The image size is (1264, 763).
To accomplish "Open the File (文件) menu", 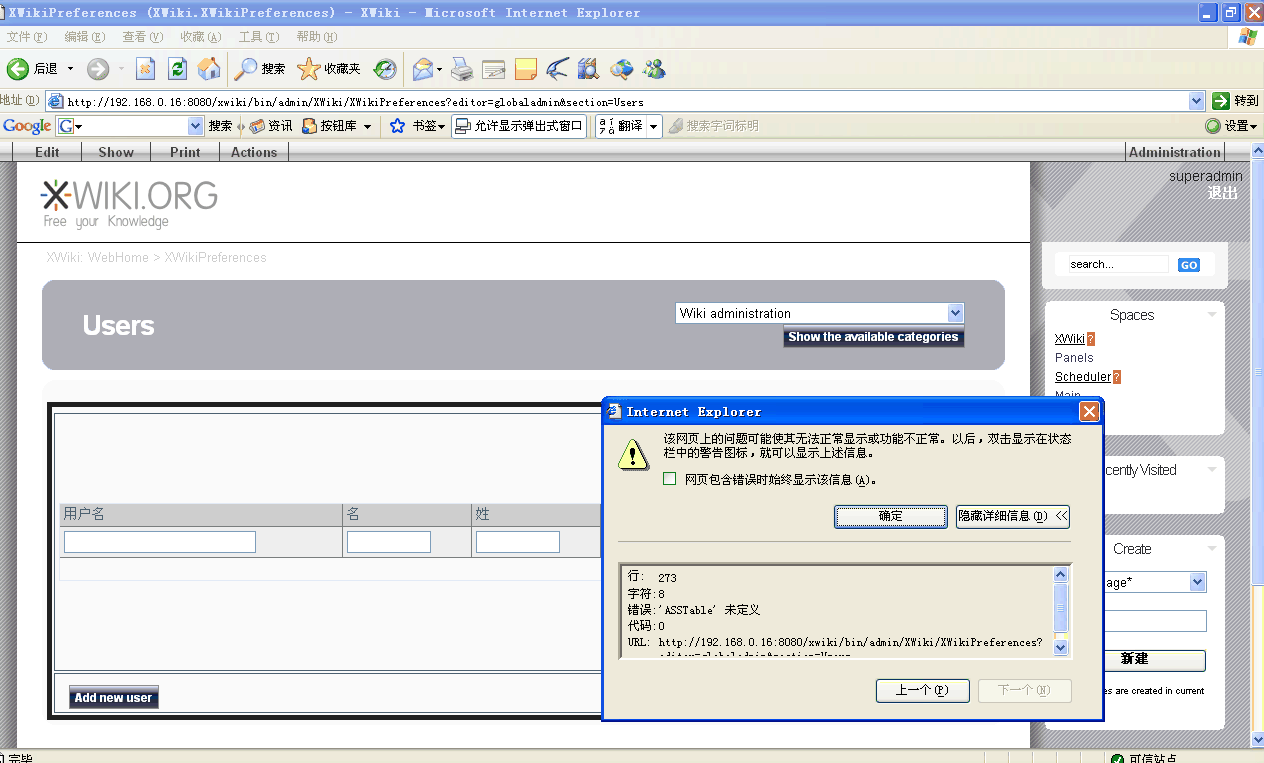I will pyautogui.click(x=27, y=37).
